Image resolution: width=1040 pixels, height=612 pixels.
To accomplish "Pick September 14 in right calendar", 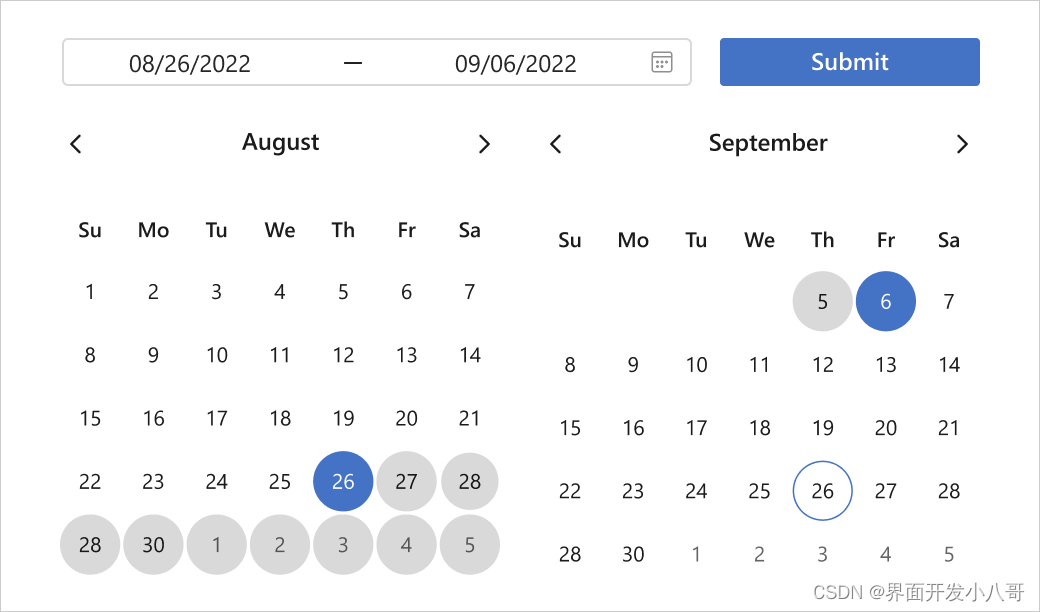I will click(949, 365).
